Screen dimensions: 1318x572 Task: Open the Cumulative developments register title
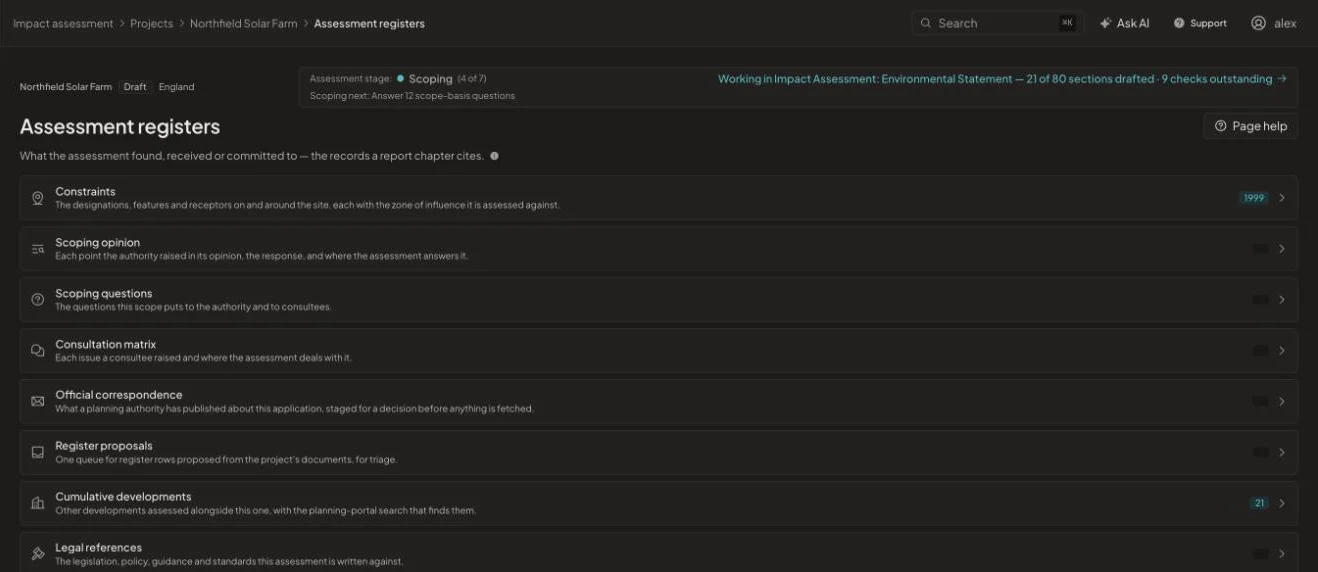[123, 496]
